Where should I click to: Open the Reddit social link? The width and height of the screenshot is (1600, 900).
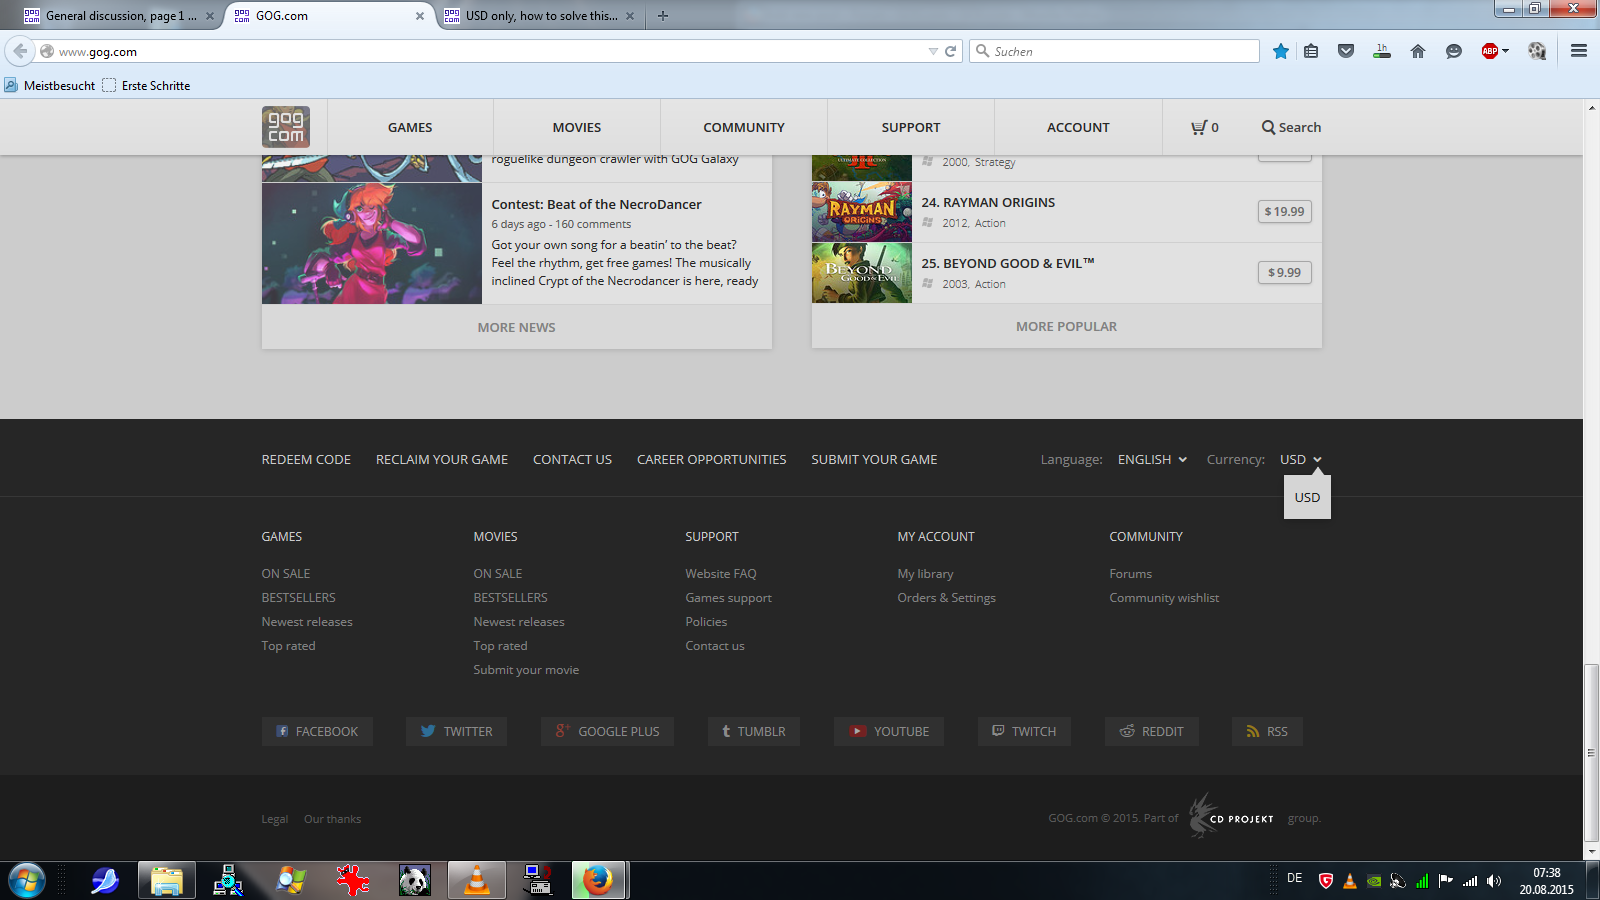1152,731
